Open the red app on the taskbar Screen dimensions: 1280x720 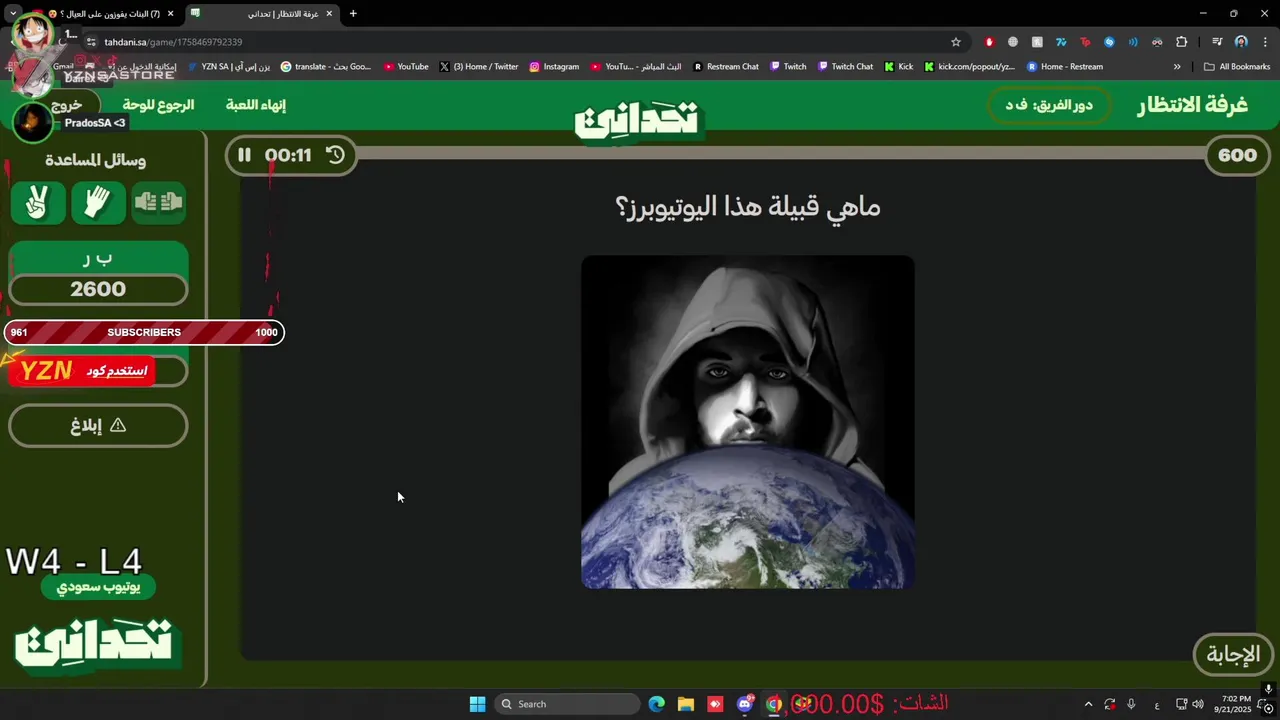[x=715, y=704]
